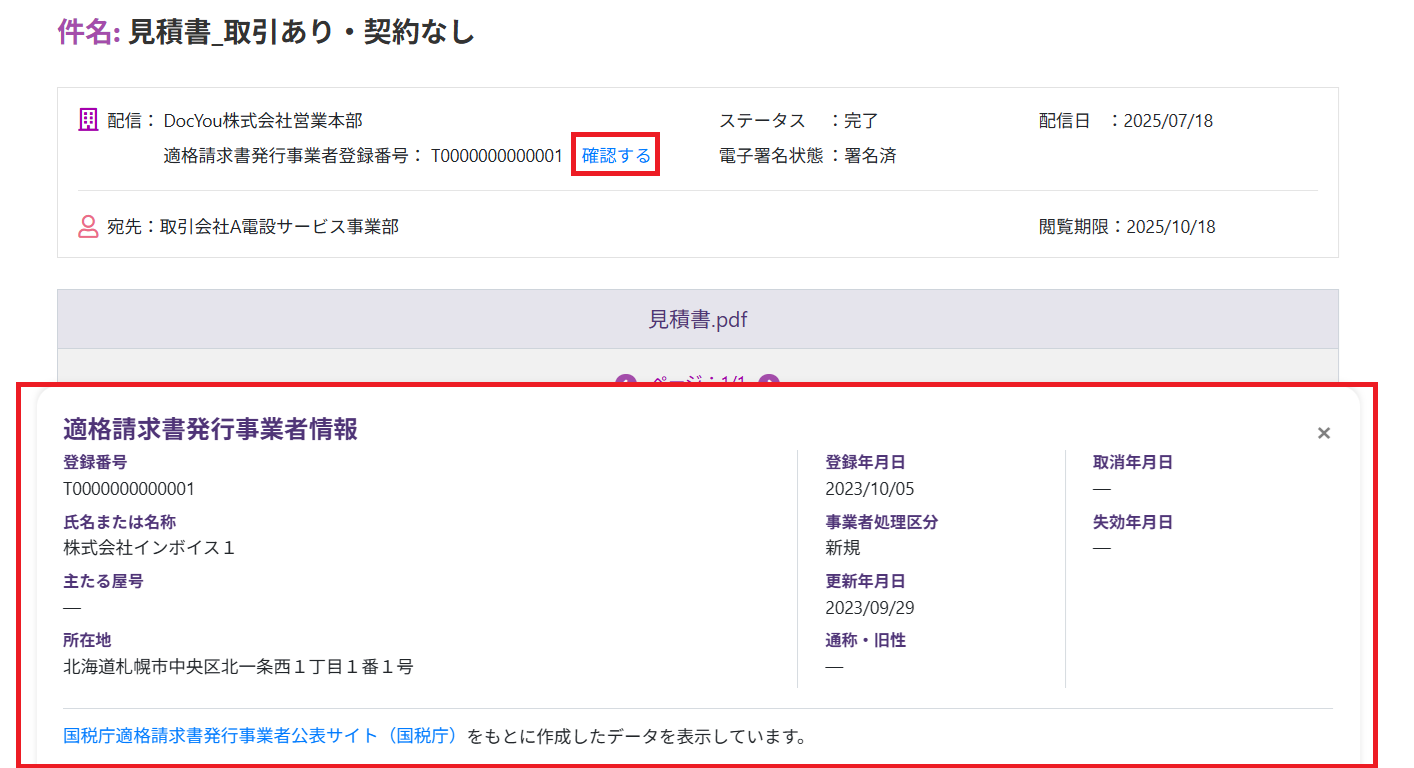Click the 件名 title 見積書_取引あり・契約なし
1414x768 pixels.
pyautogui.click(x=301, y=32)
